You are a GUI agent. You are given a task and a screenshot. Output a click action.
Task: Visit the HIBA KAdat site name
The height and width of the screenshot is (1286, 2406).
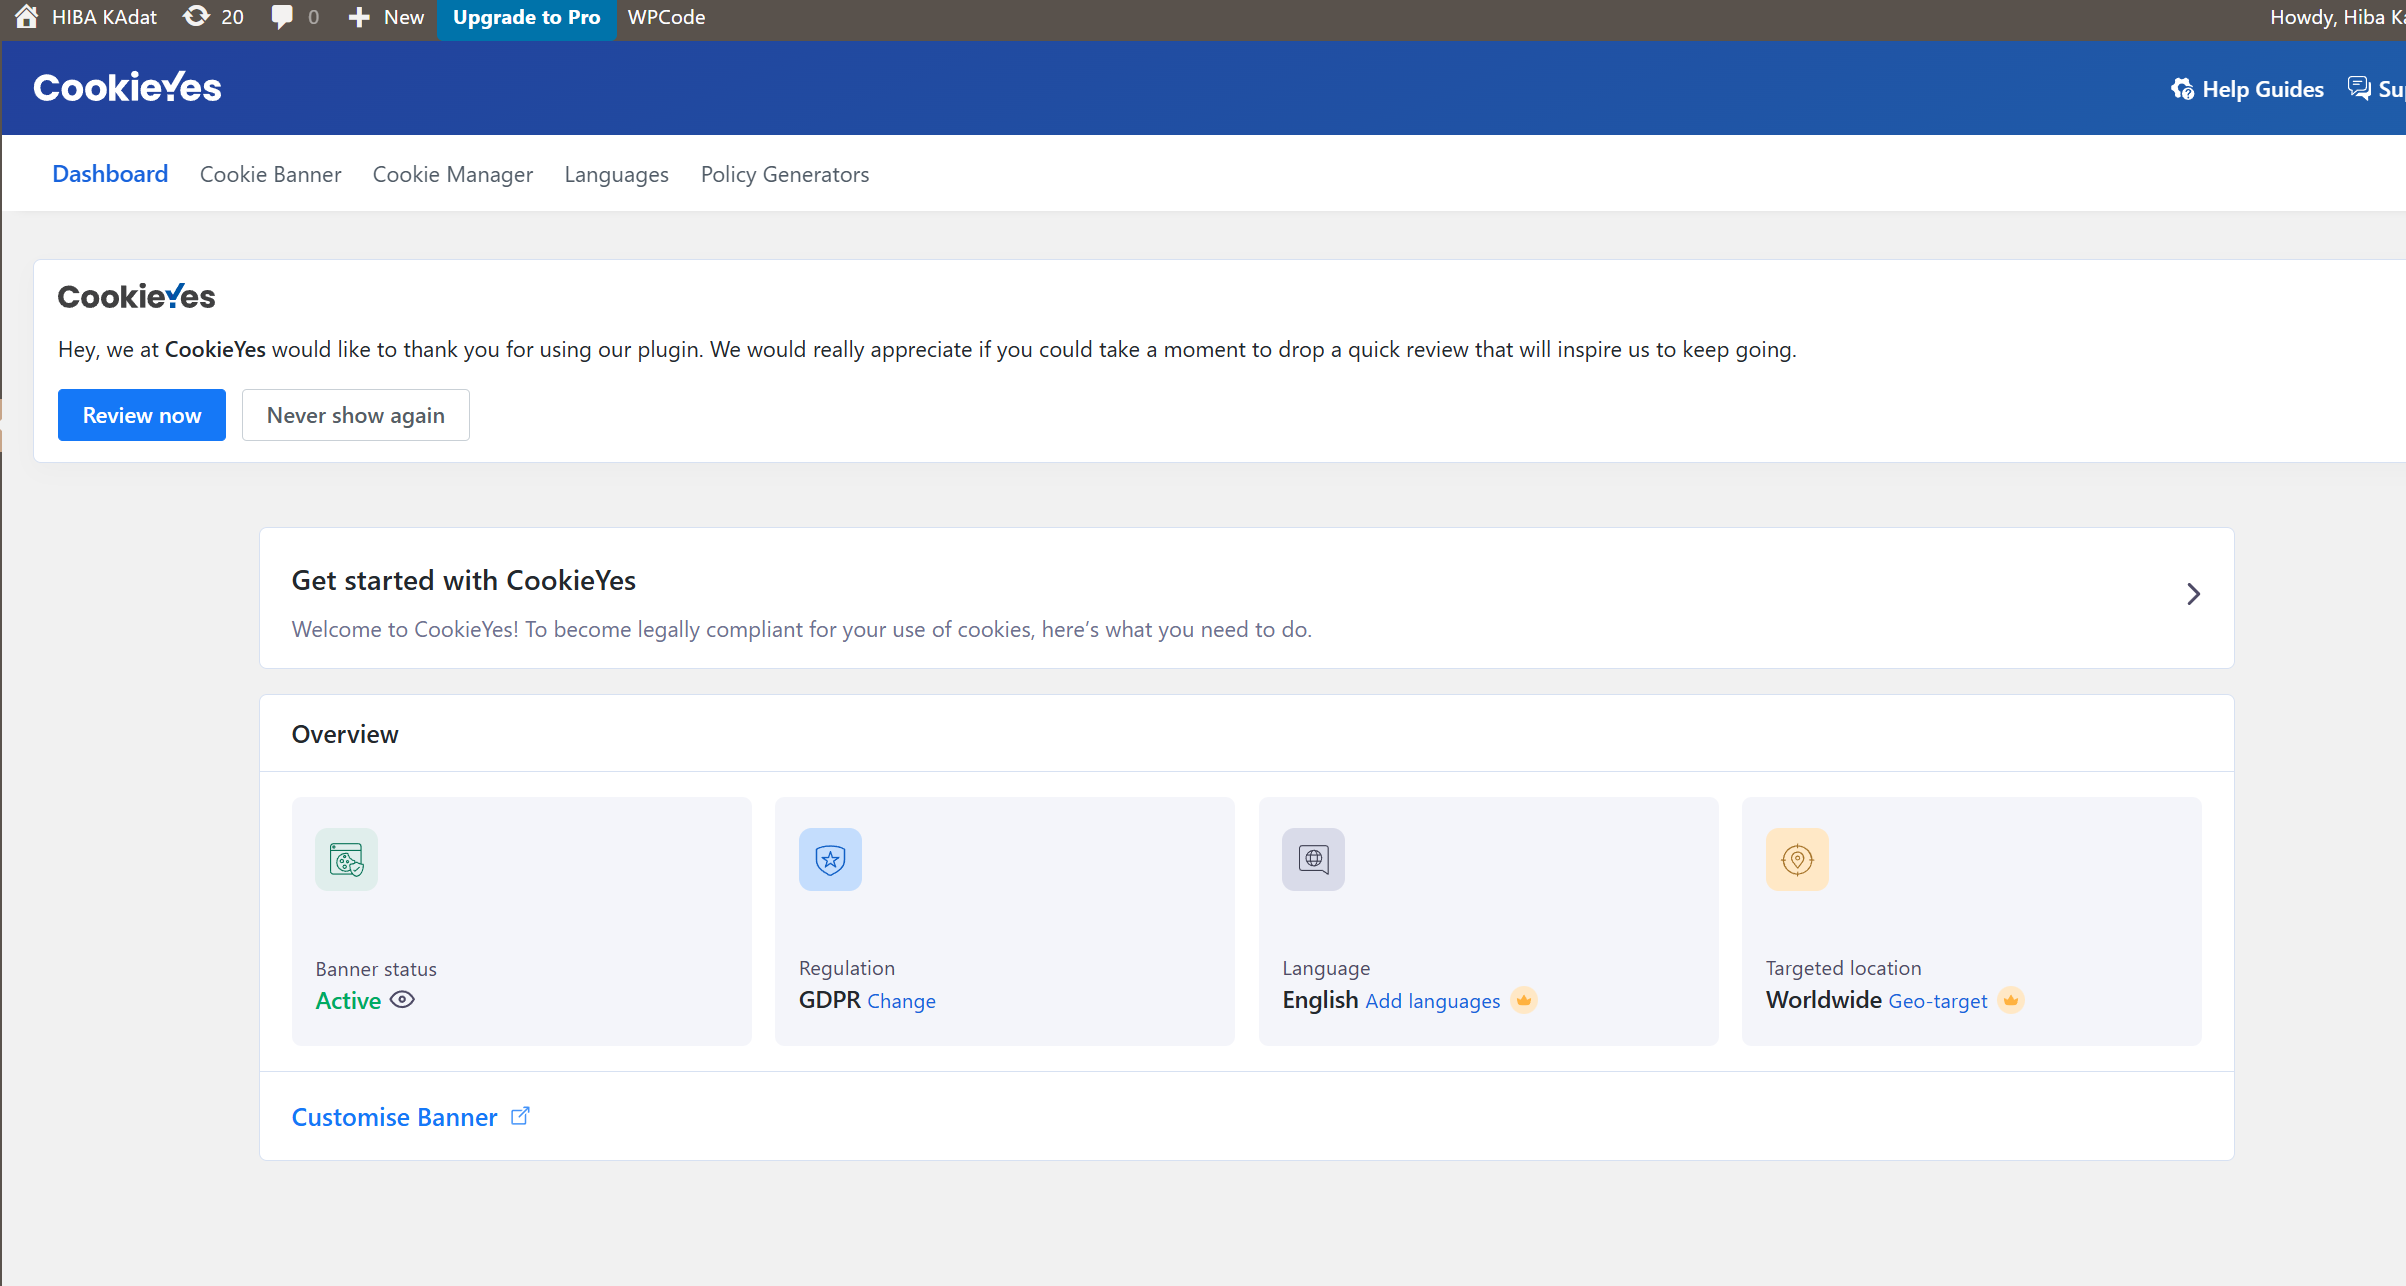click(x=104, y=17)
